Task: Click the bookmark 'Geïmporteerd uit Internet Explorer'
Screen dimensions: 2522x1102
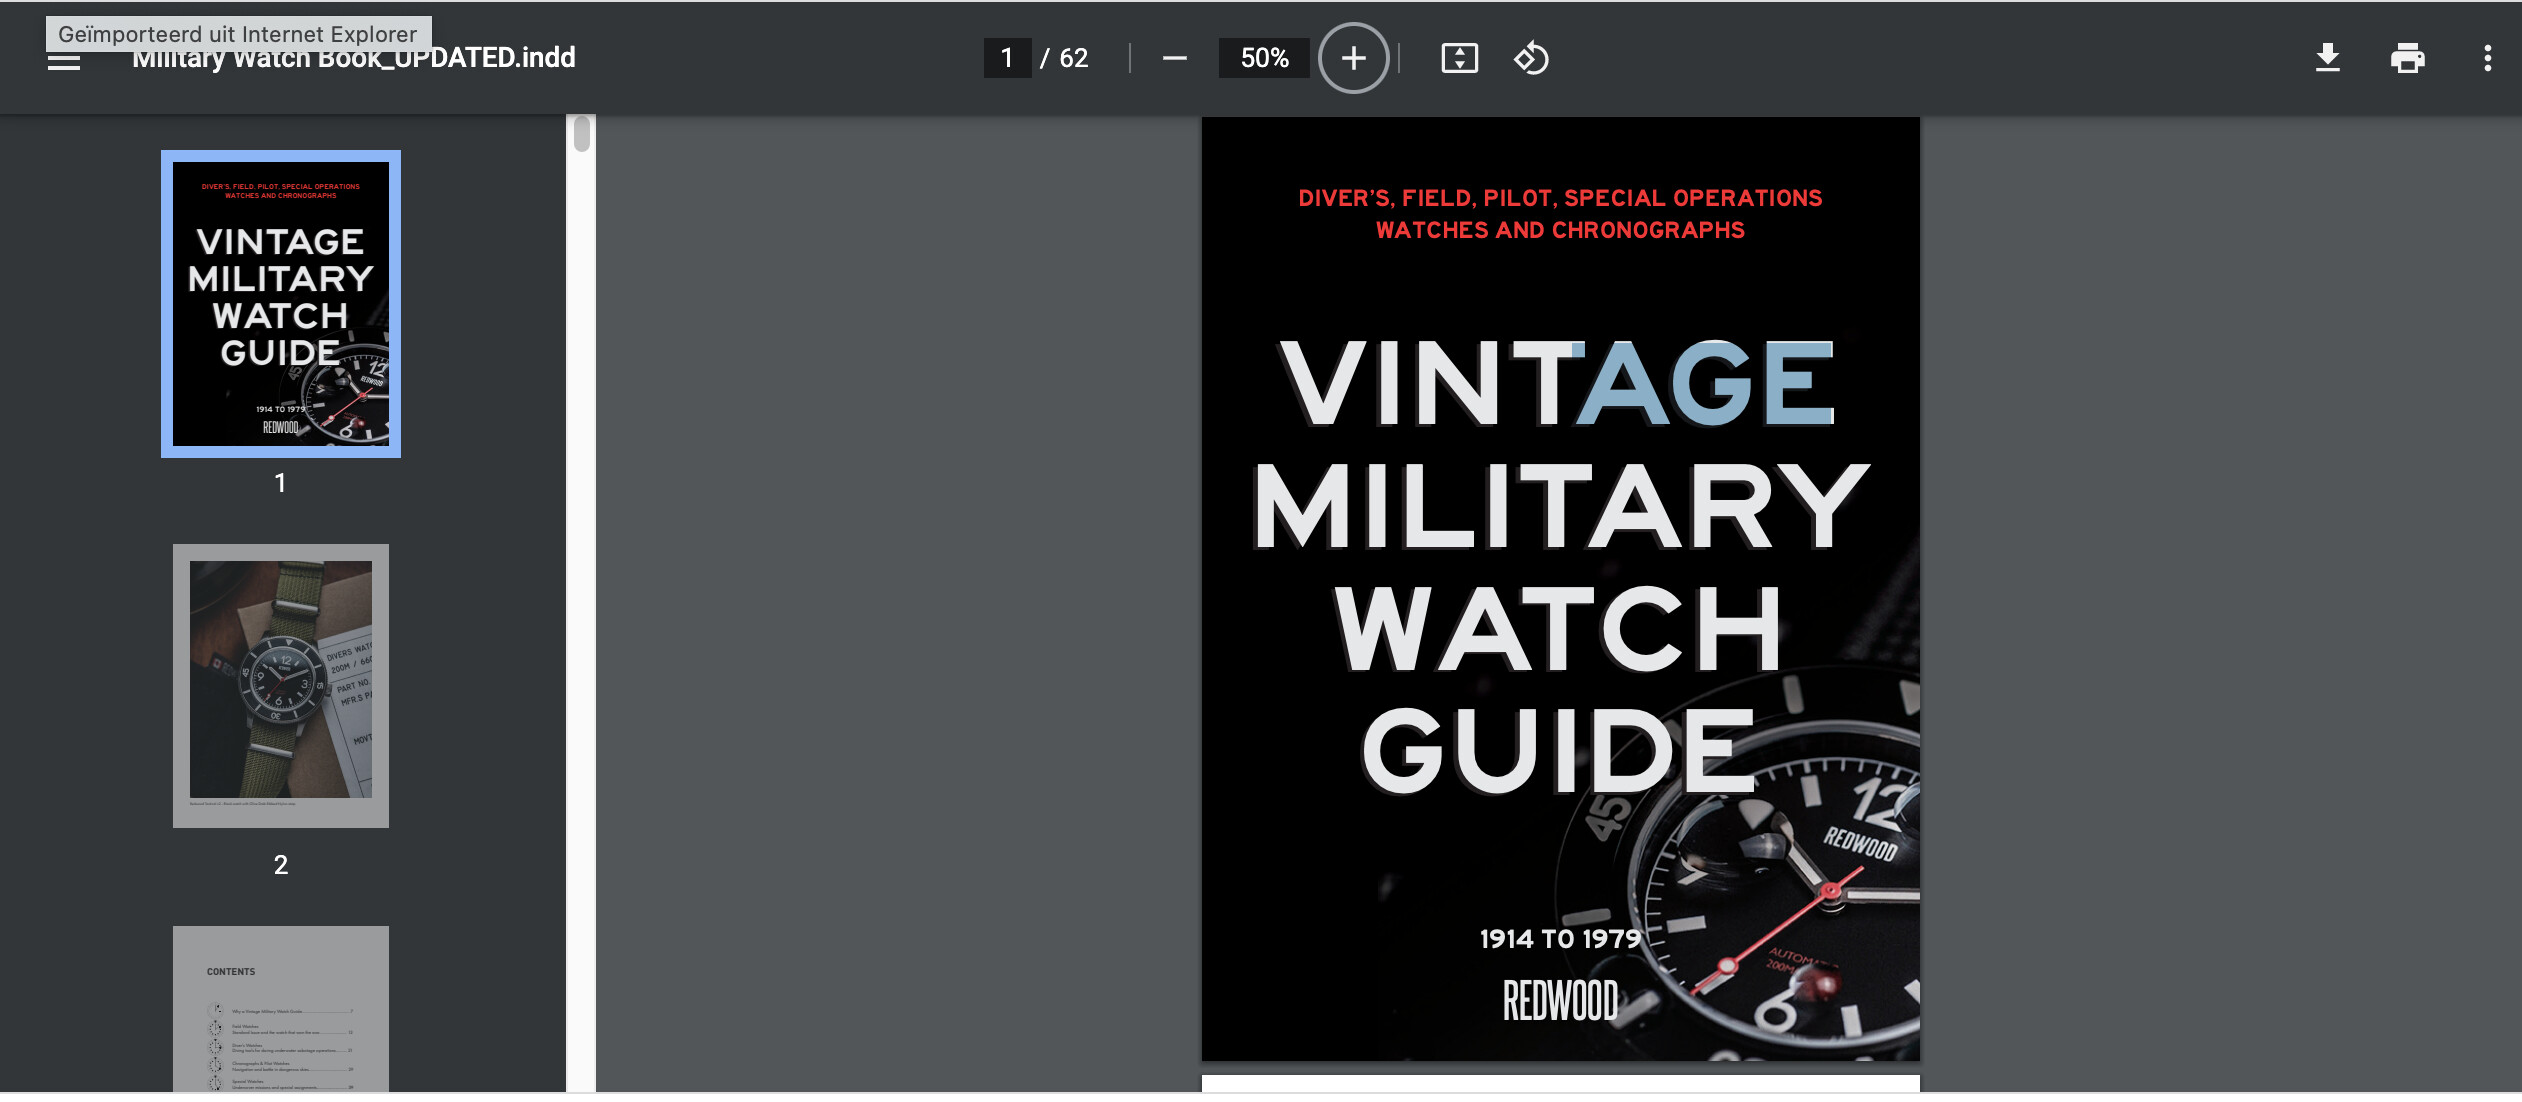Action: [x=238, y=33]
